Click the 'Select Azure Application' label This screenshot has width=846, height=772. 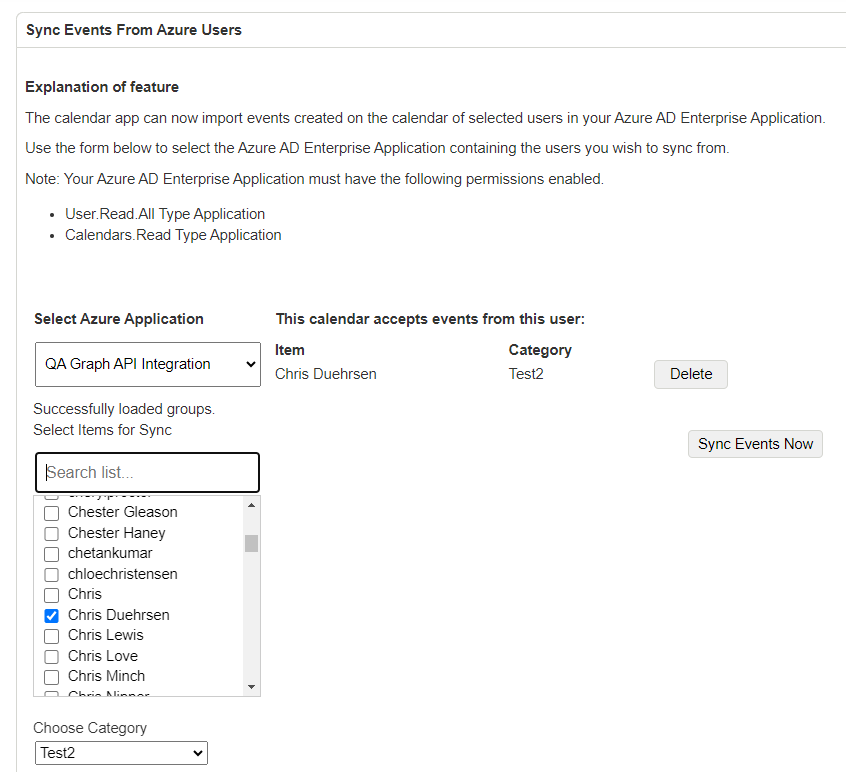tap(119, 319)
